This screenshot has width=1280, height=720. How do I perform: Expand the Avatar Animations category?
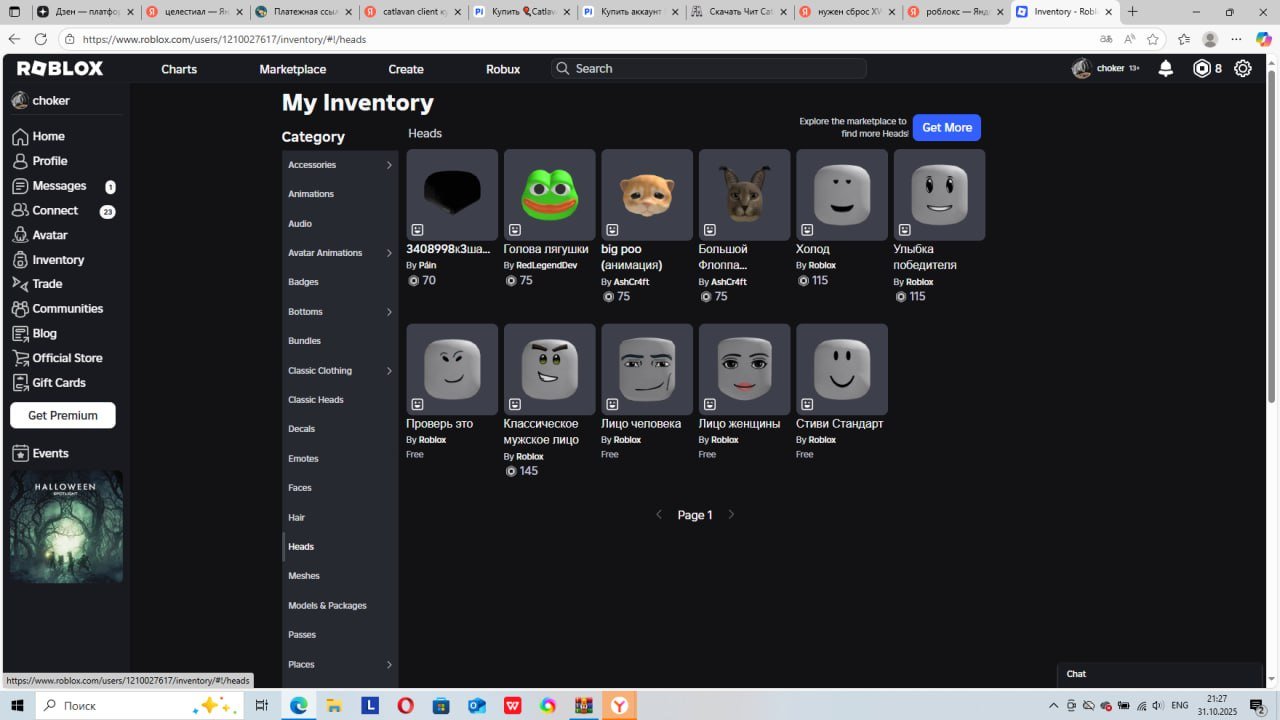[x=340, y=253]
